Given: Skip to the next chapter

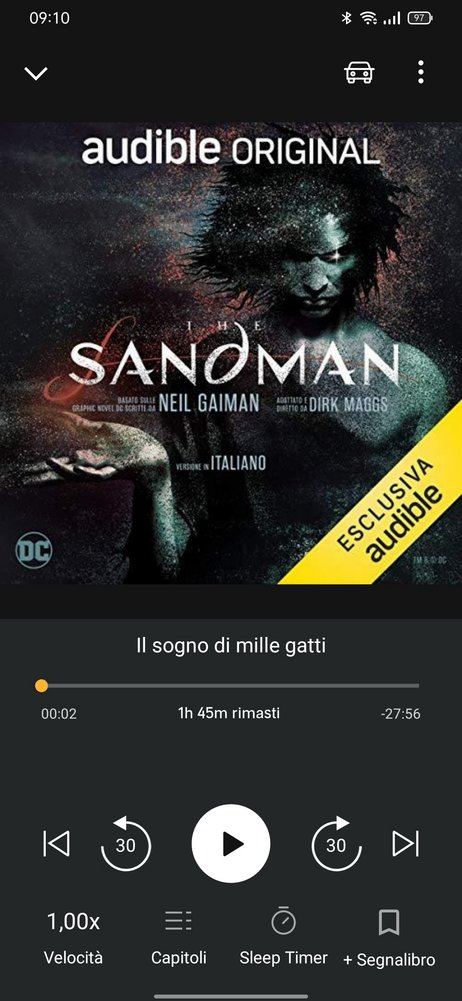Looking at the screenshot, I should click(406, 844).
